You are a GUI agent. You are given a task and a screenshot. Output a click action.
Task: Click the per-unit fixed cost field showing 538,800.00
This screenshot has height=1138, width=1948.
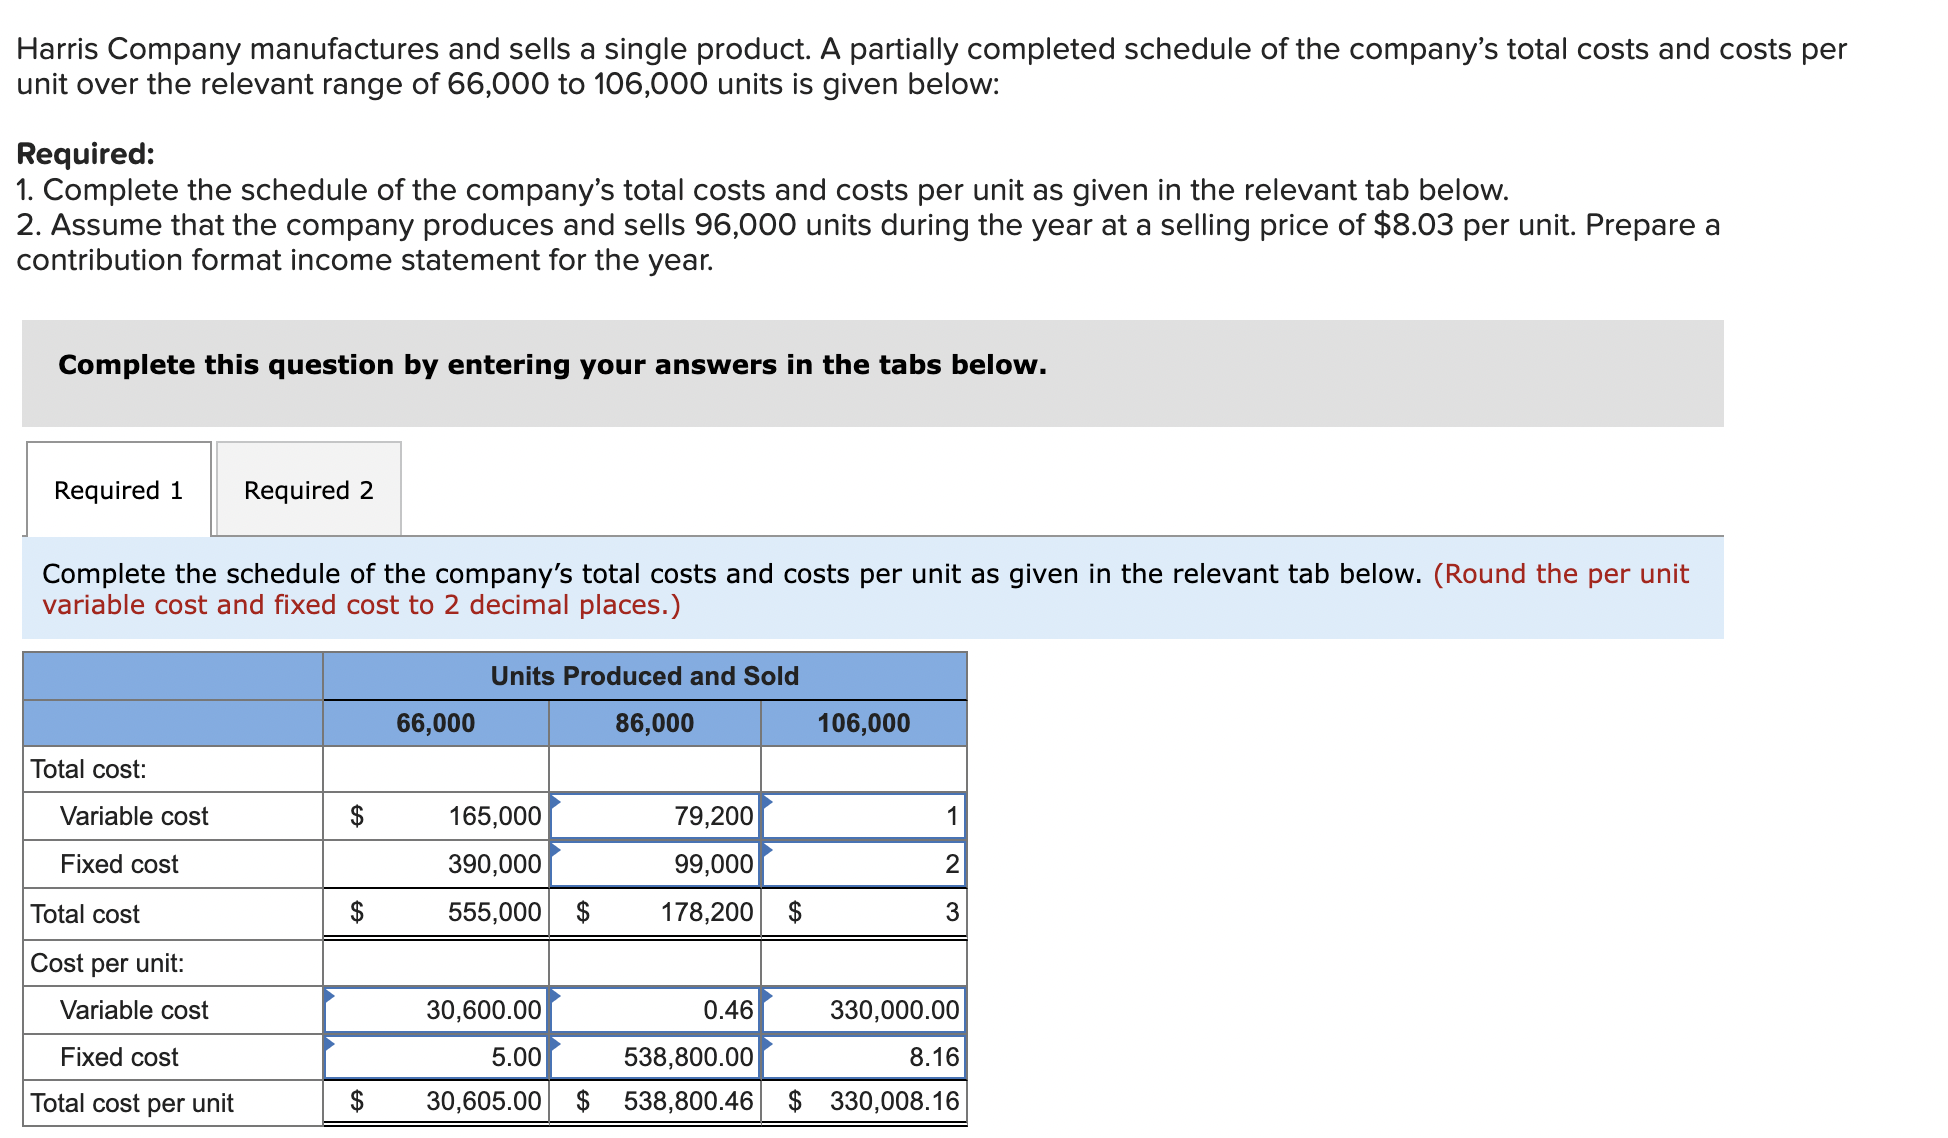tap(655, 1057)
